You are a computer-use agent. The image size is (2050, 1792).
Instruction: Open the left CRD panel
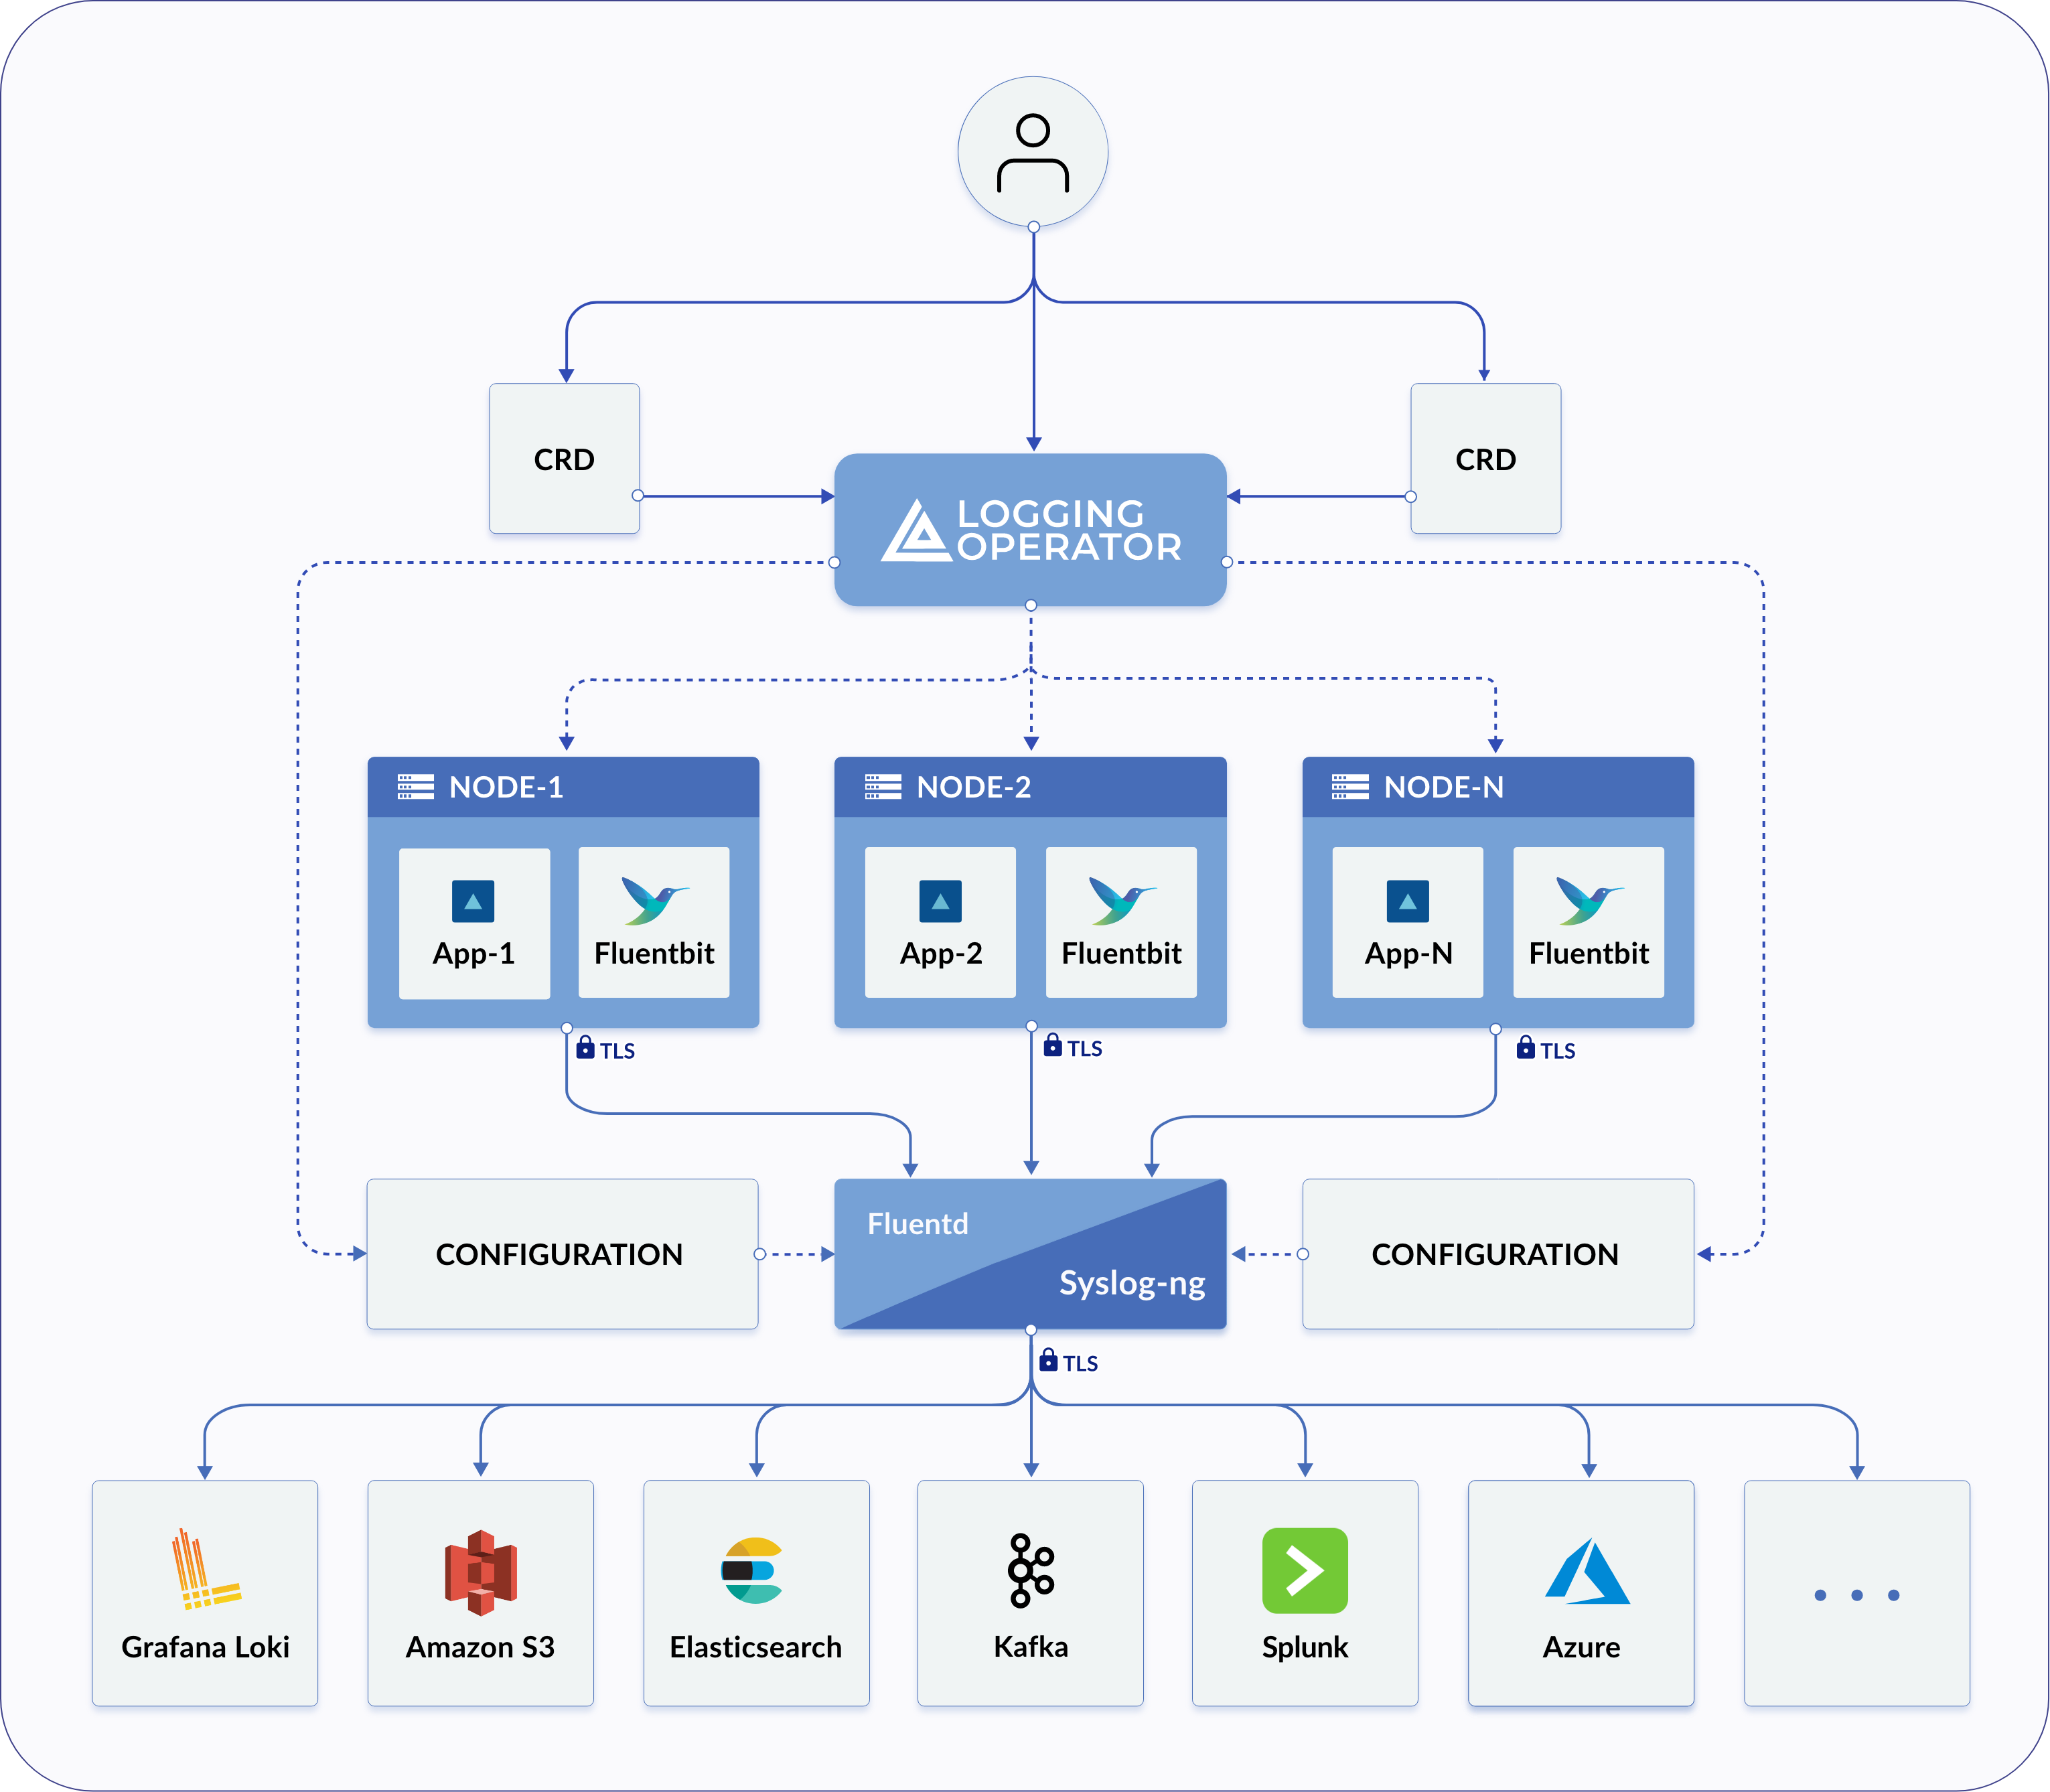pos(563,458)
